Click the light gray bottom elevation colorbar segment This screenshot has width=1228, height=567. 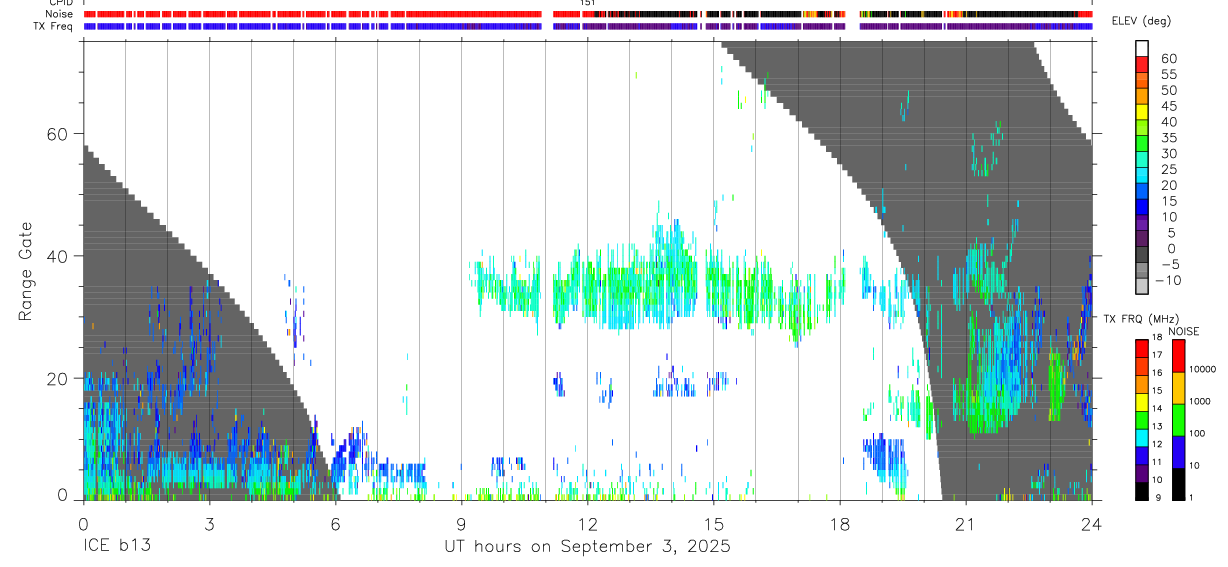[1142, 288]
